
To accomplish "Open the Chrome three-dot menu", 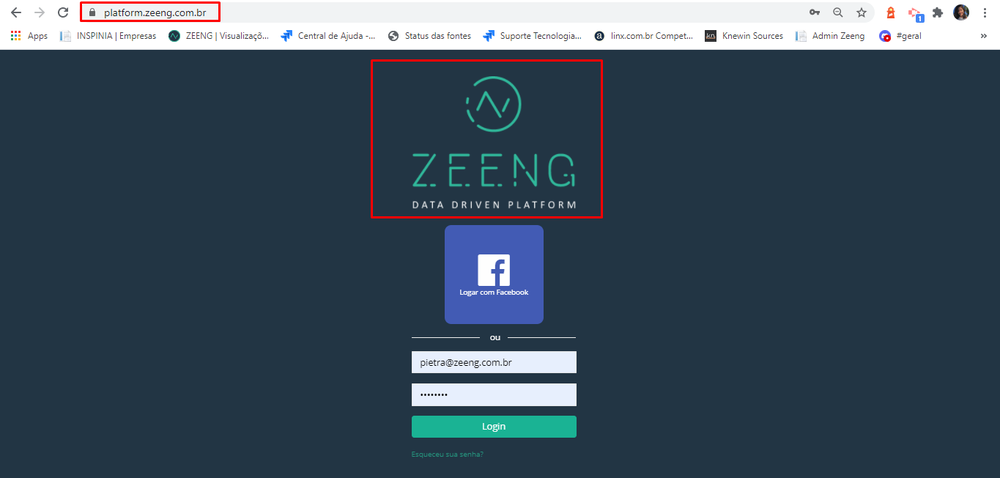I will (x=985, y=12).
